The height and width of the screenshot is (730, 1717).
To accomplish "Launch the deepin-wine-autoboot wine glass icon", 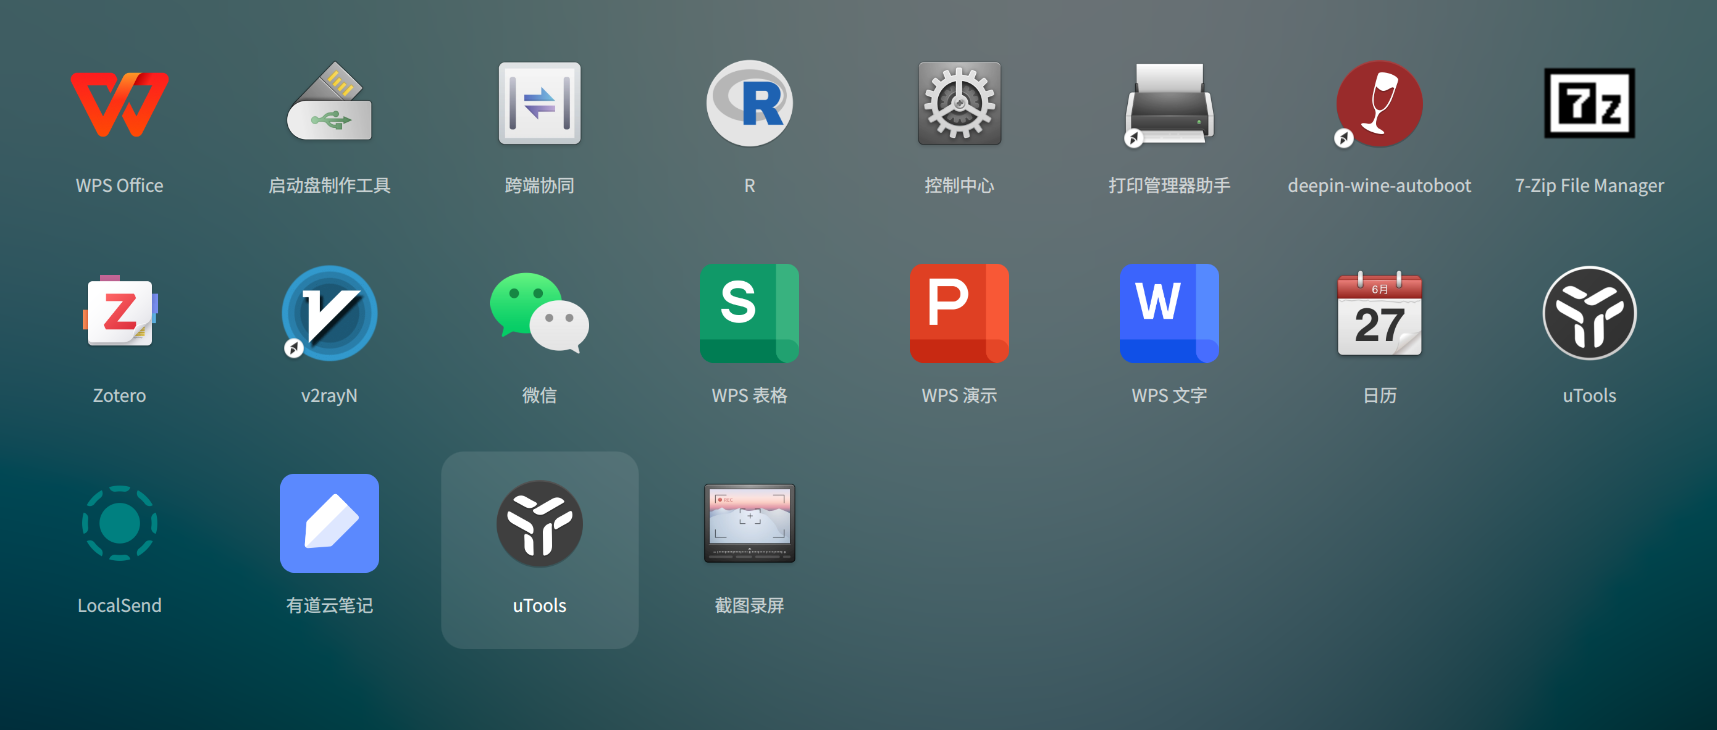I will click(1380, 104).
